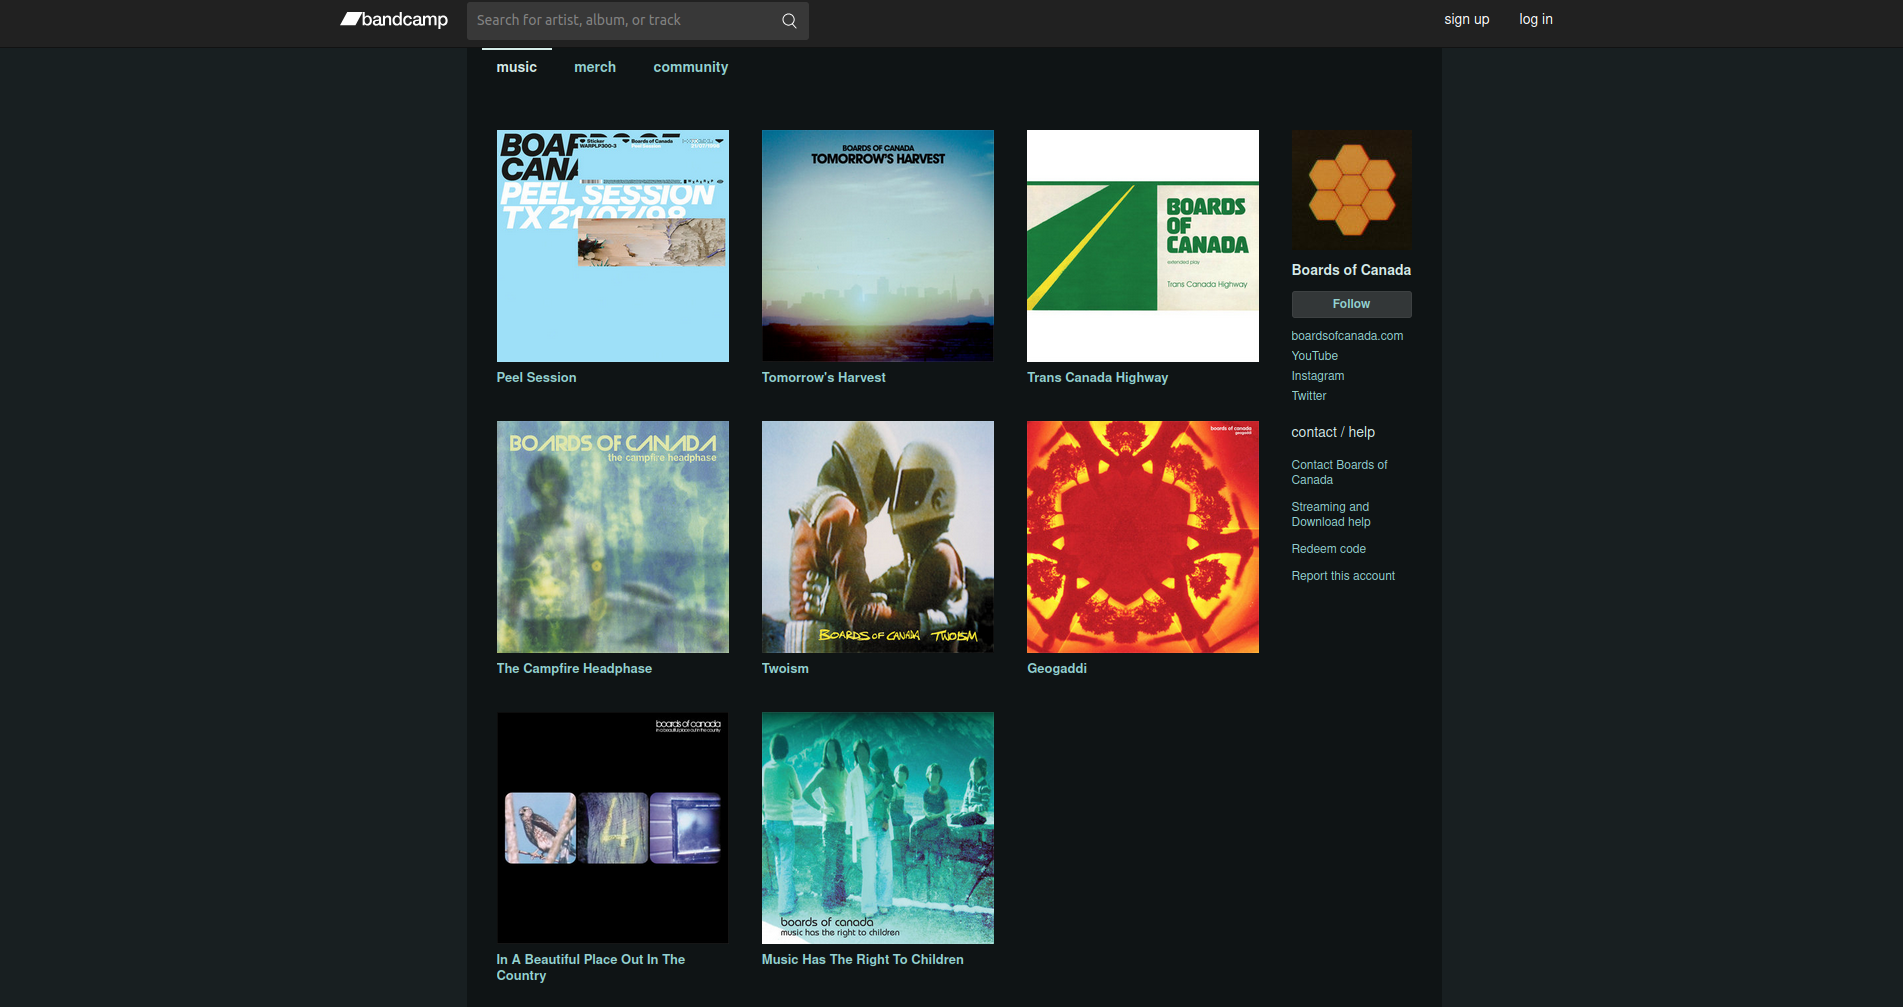The height and width of the screenshot is (1007, 1903).
Task: Open the Instagram link
Action: point(1318,376)
